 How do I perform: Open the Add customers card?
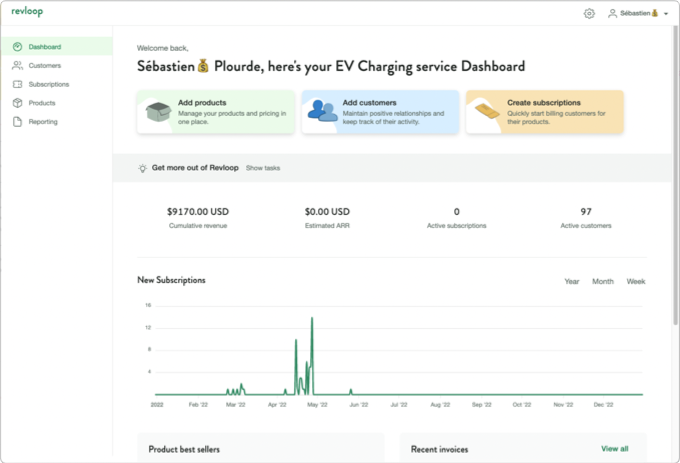tap(380, 111)
